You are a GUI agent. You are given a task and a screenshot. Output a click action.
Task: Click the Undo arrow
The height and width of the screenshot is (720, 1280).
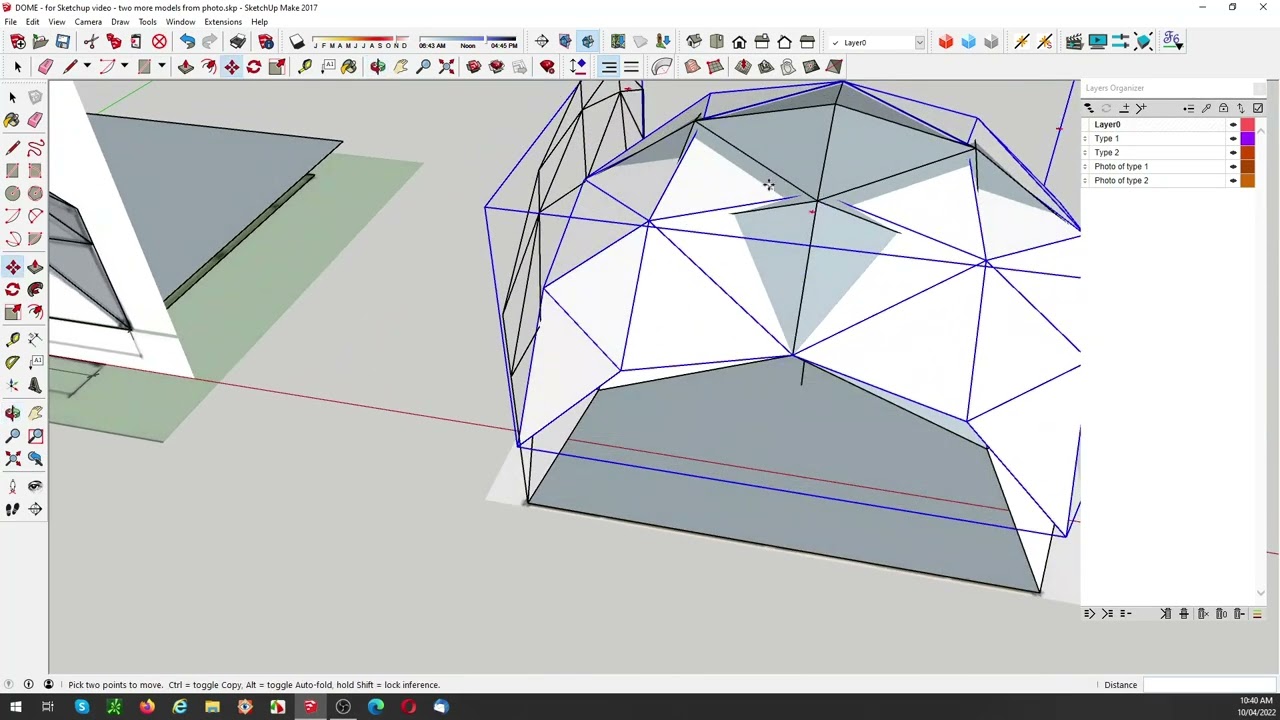187,42
